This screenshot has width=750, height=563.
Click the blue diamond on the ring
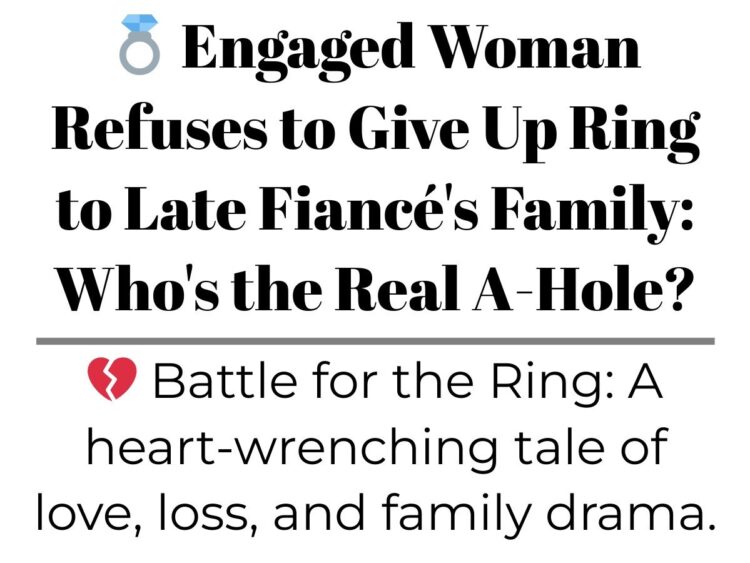pos(139,24)
